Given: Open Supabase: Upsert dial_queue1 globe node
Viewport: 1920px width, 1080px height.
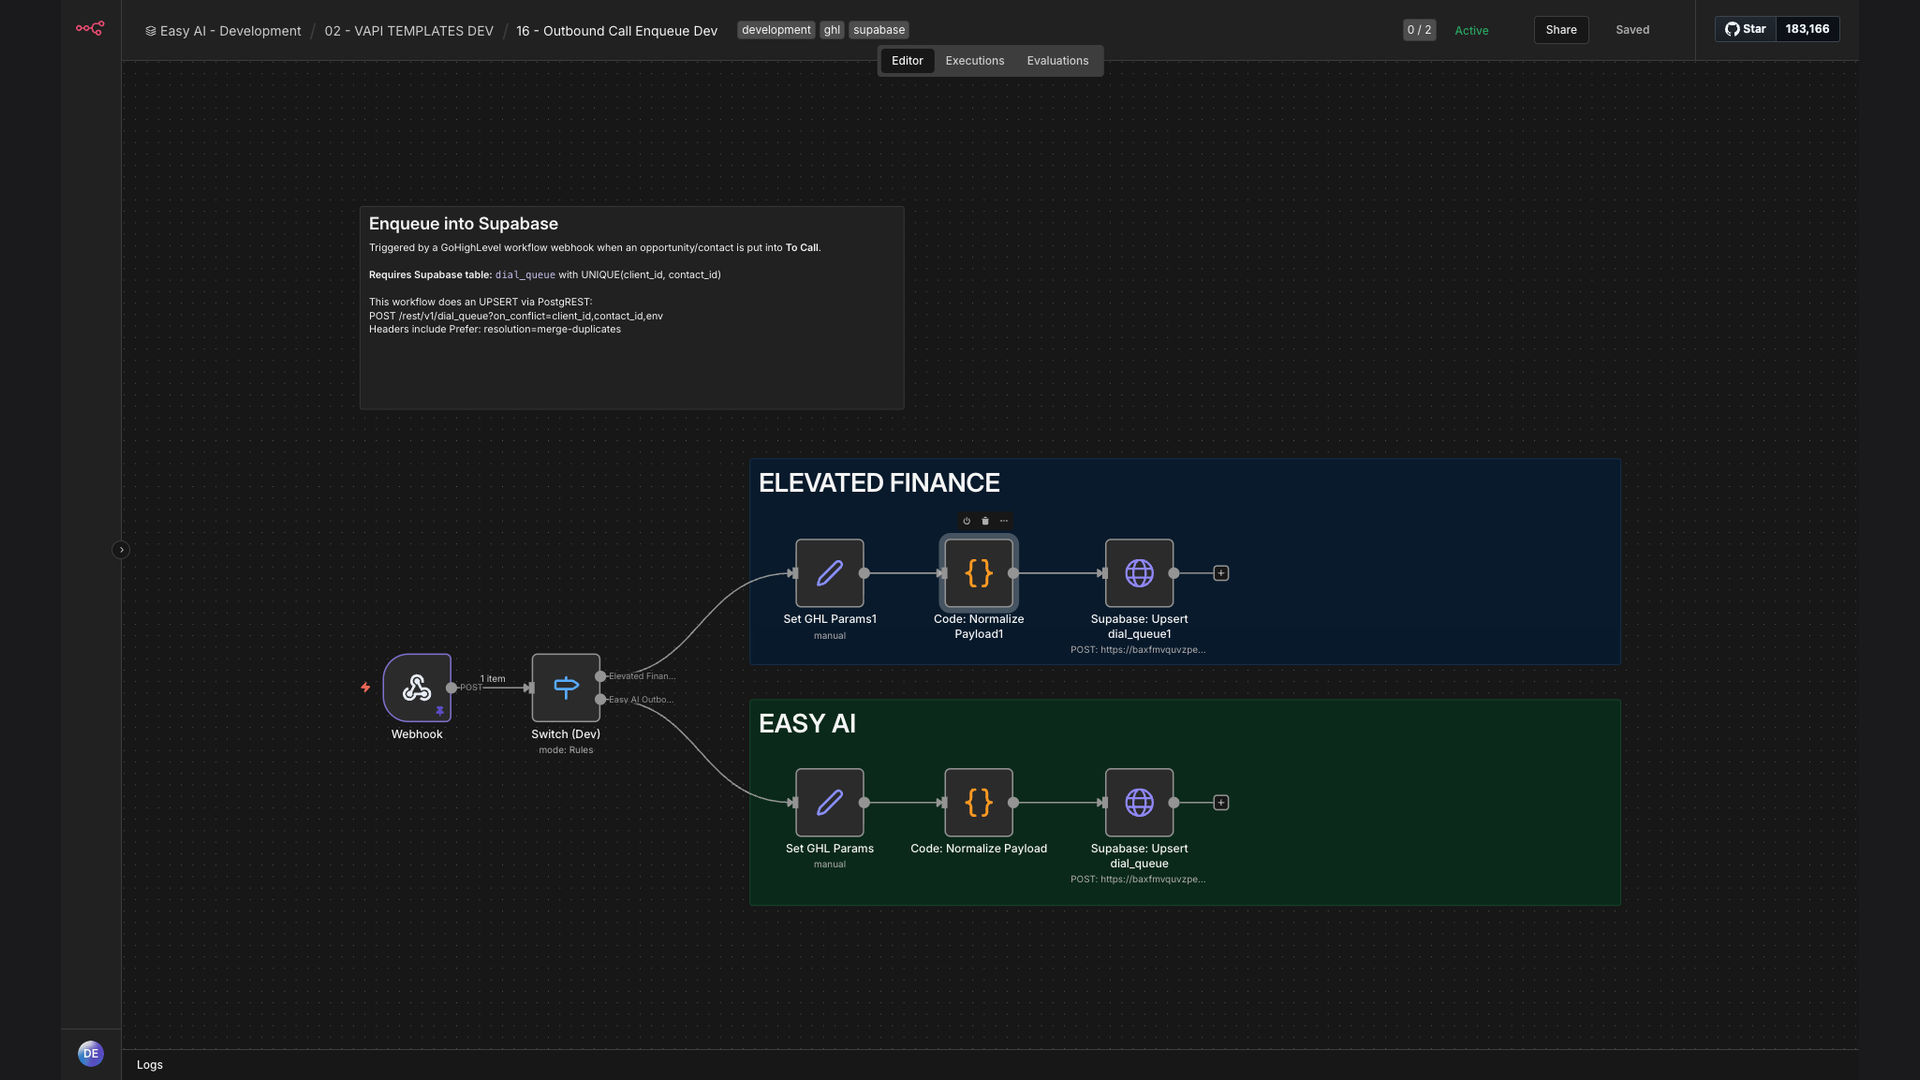Looking at the screenshot, I should pyautogui.click(x=1139, y=573).
